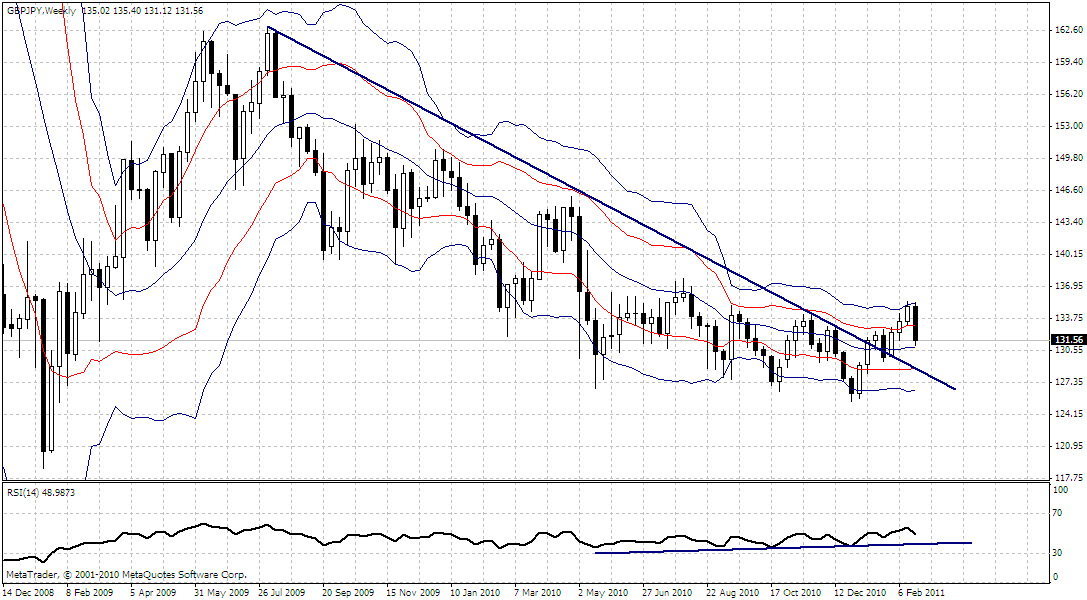Click the 120.95 price axis label
The width and height of the screenshot is (1087, 600).
[1068, 445]
